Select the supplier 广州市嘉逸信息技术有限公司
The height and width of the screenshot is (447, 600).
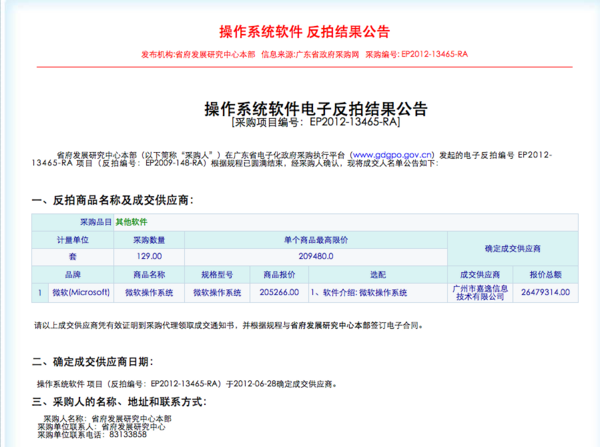coord(480,292)
